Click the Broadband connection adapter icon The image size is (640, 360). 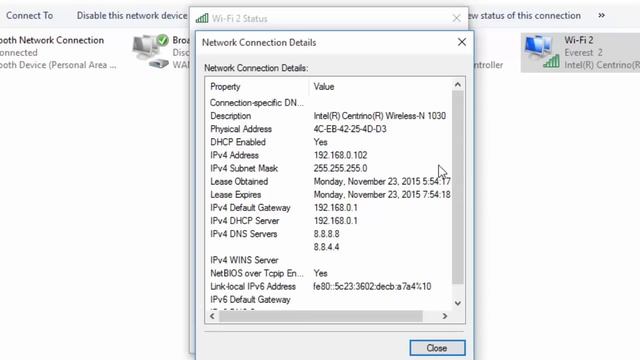pos(151,51)
